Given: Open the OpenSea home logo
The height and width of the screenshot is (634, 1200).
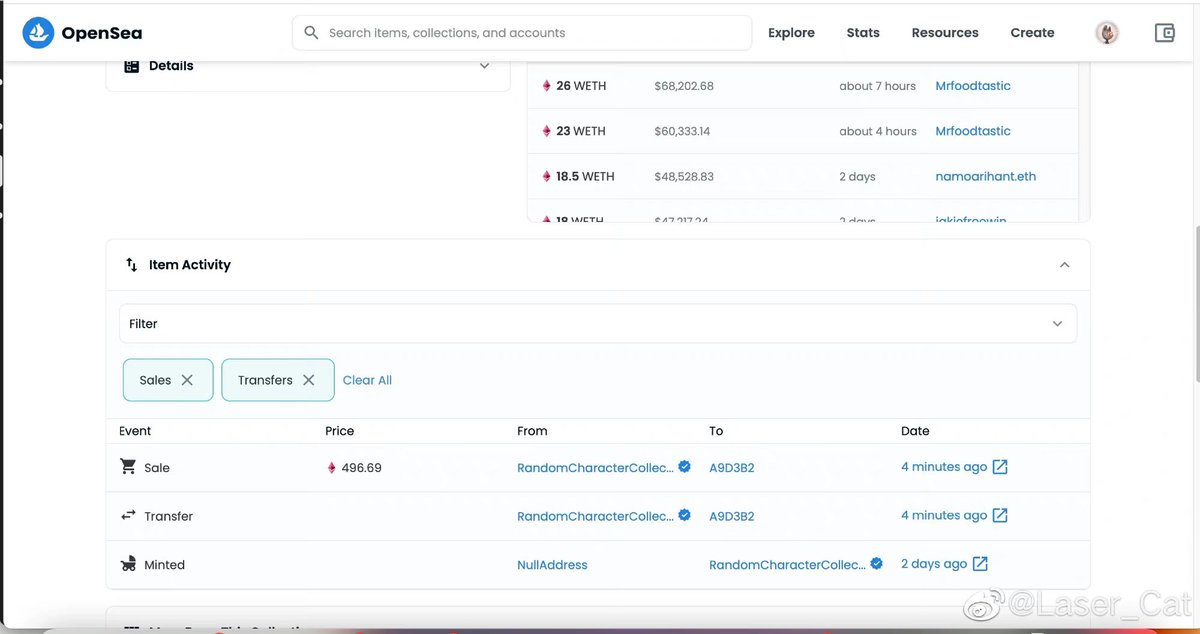Looking at the screenshot, I should click(82, 33).
